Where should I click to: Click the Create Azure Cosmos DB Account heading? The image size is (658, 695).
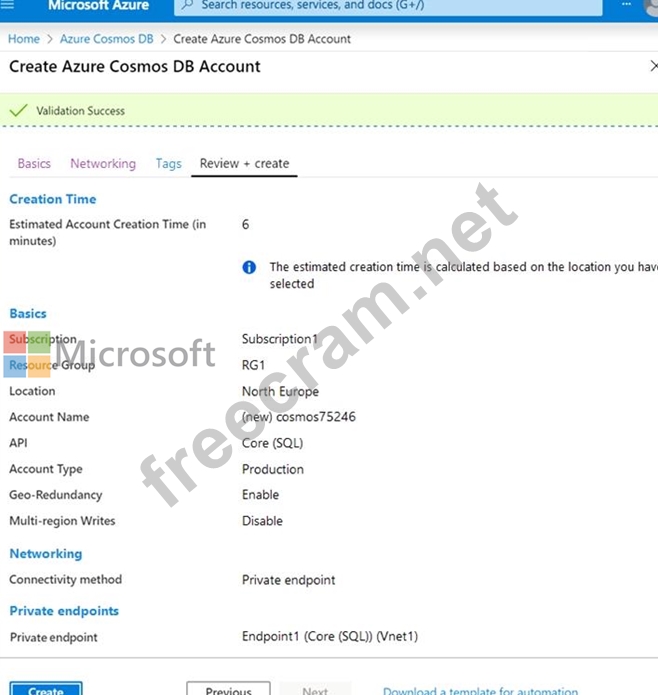pyautogui.click(x=135, y=66)
